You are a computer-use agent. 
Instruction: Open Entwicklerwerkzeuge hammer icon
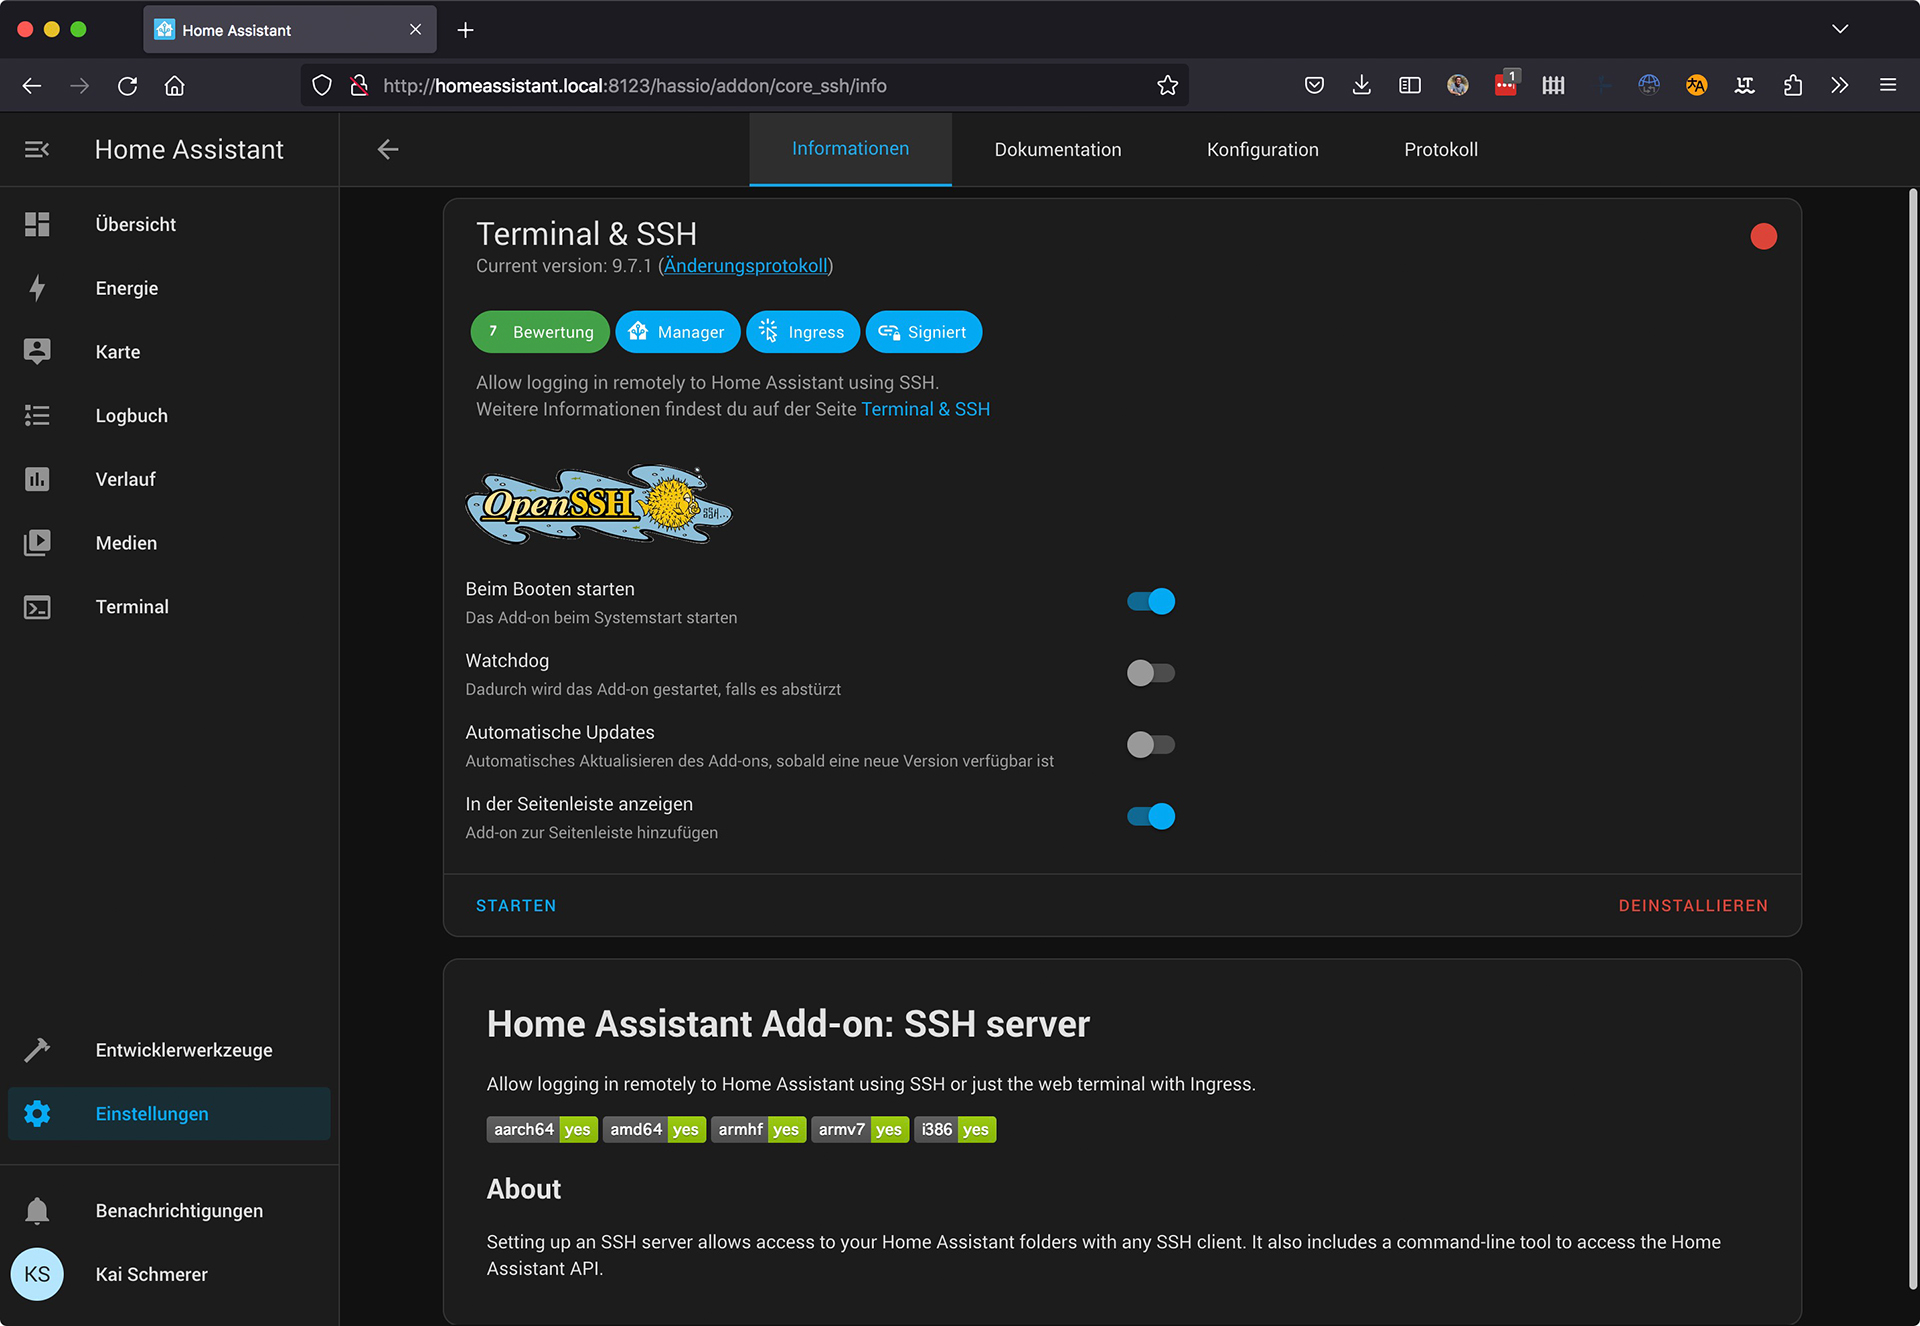coord(37,1050)
